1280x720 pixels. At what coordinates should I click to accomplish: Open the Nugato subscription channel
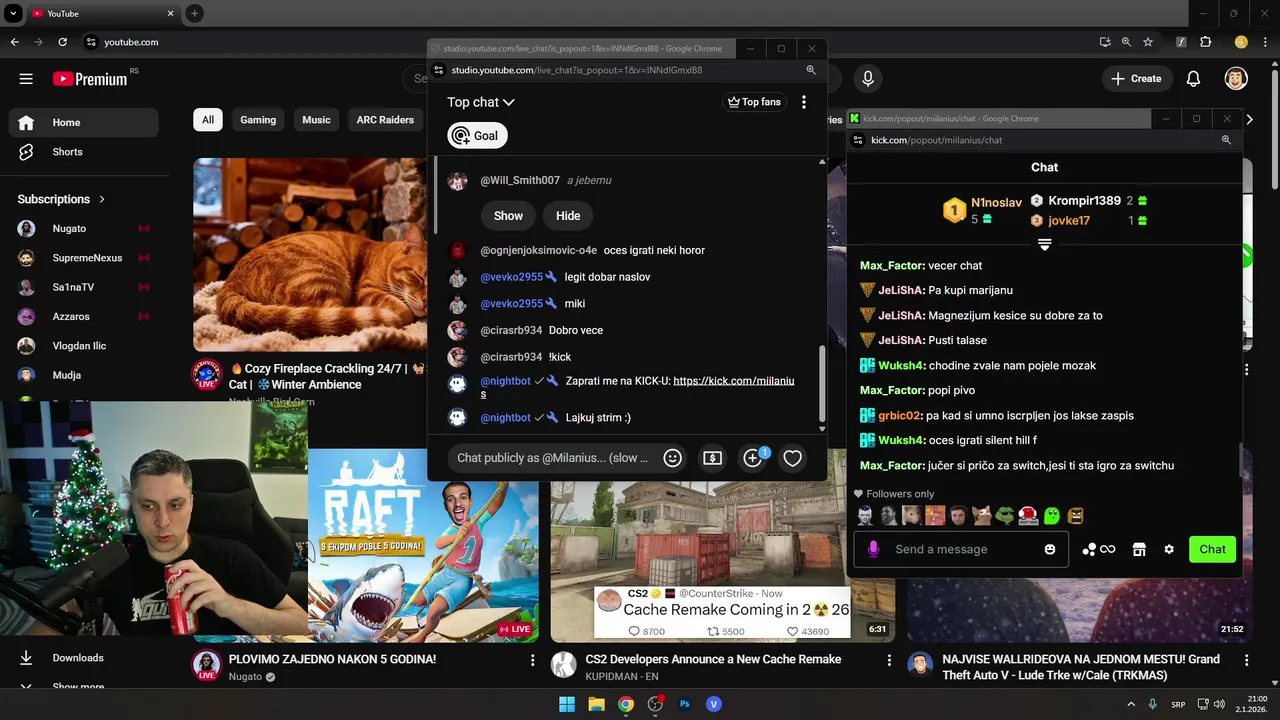click(83, 228)
